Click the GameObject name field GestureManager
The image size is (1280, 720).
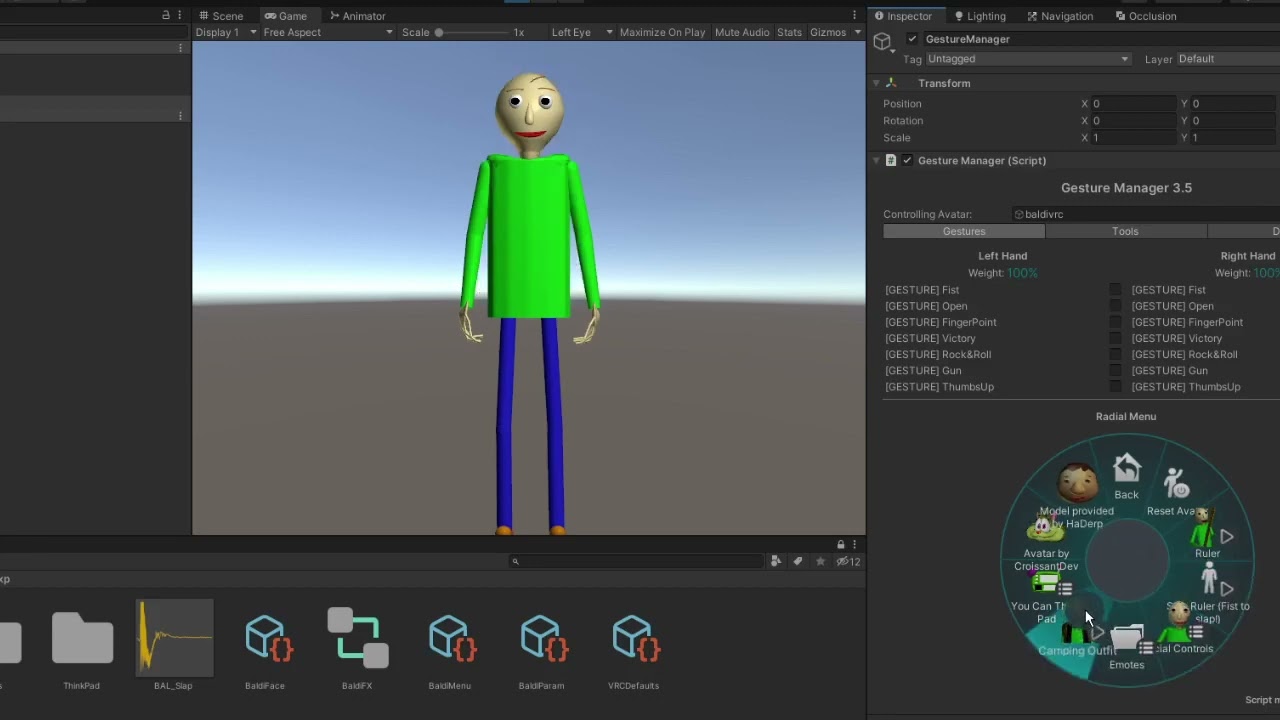(1100, 39)
